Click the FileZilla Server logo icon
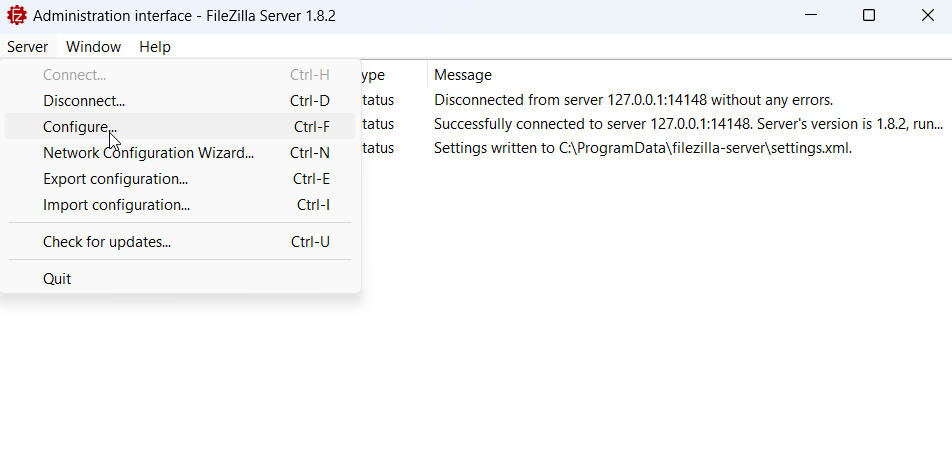The image size is (952, 458). tap(16, 16)
